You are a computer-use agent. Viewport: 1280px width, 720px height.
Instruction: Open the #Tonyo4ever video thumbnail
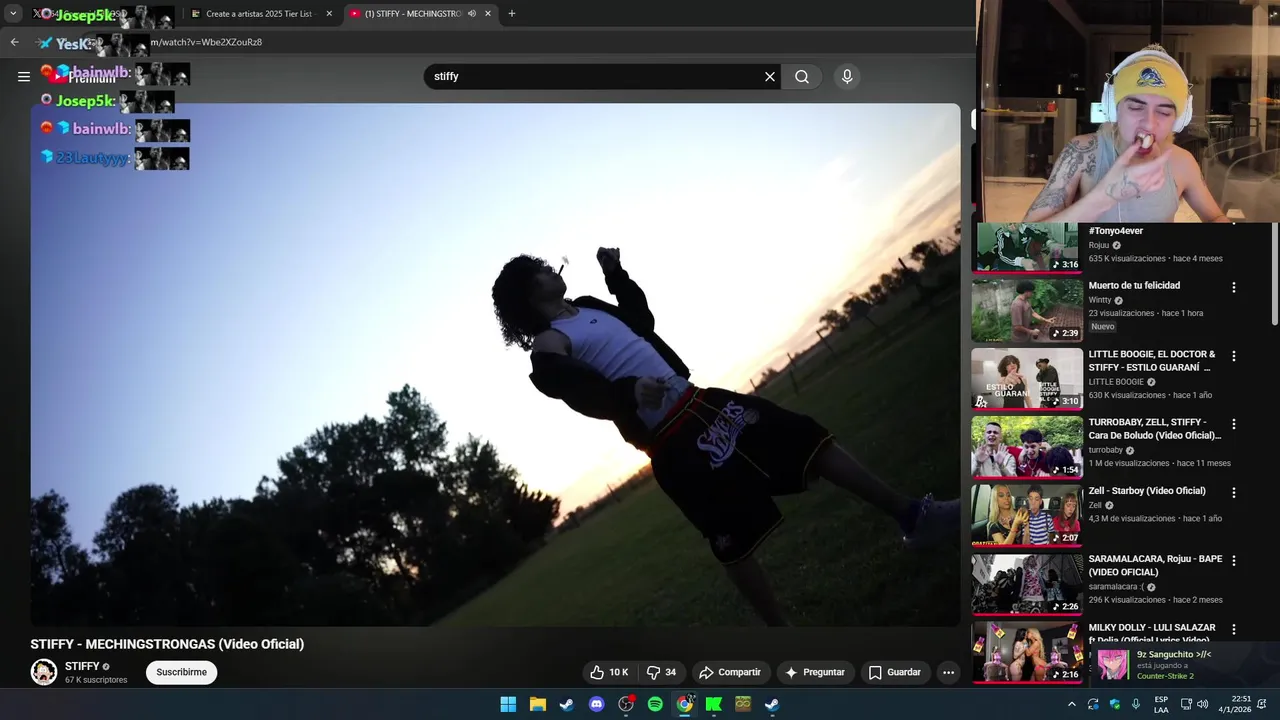pos(1027,247)
